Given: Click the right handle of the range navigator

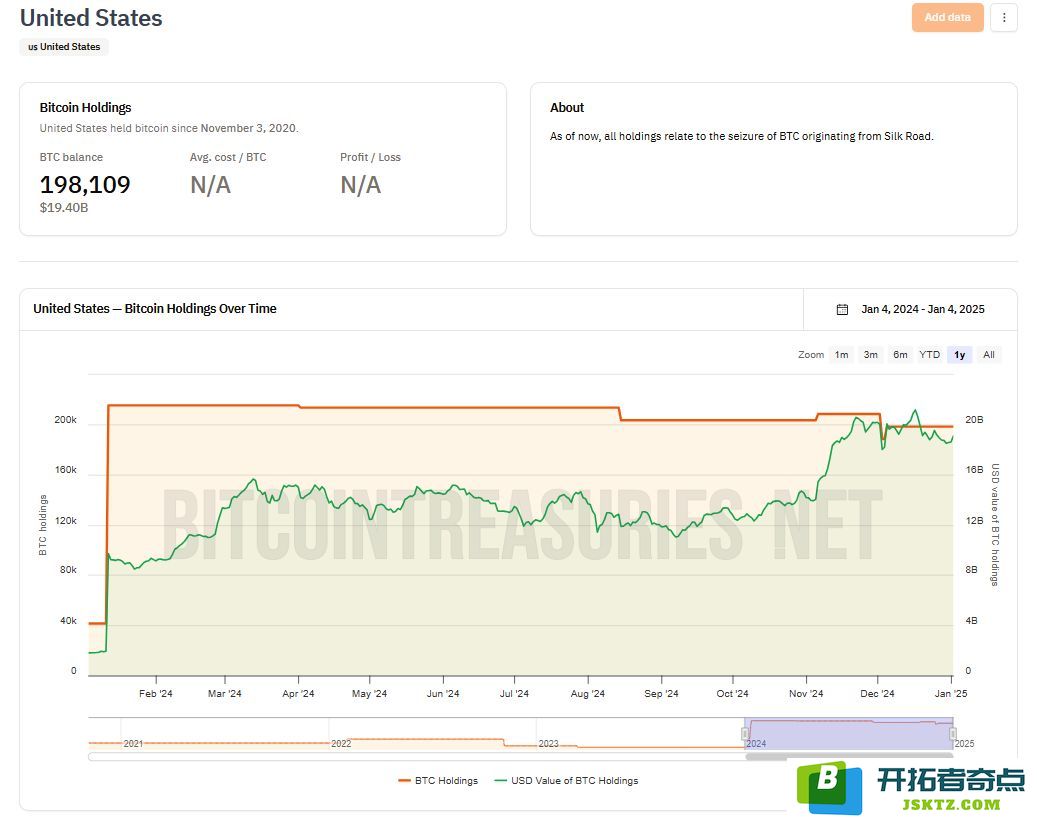Looking at the screenshot, I should [x=953, y=733].
